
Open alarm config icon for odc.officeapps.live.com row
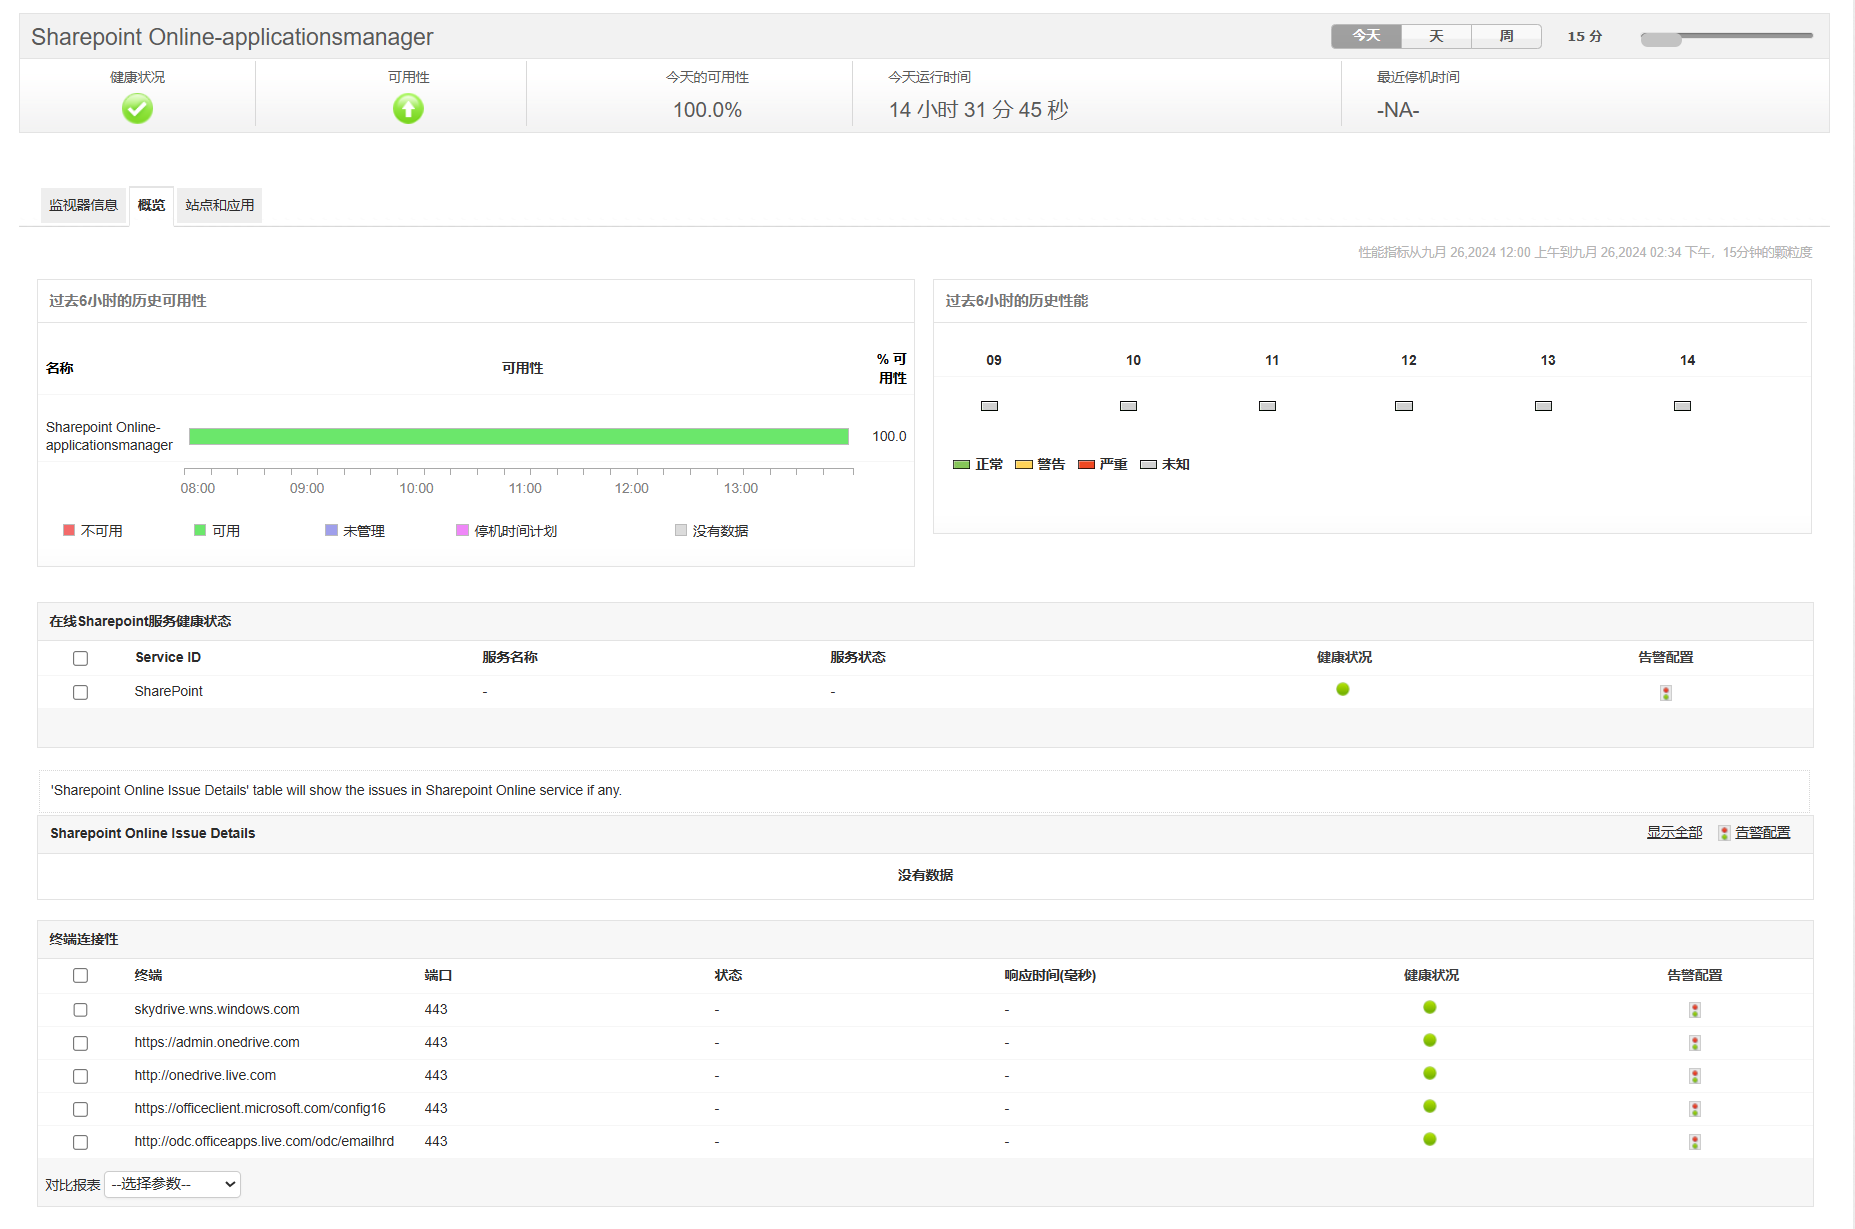click(x=1695, y=1142)
